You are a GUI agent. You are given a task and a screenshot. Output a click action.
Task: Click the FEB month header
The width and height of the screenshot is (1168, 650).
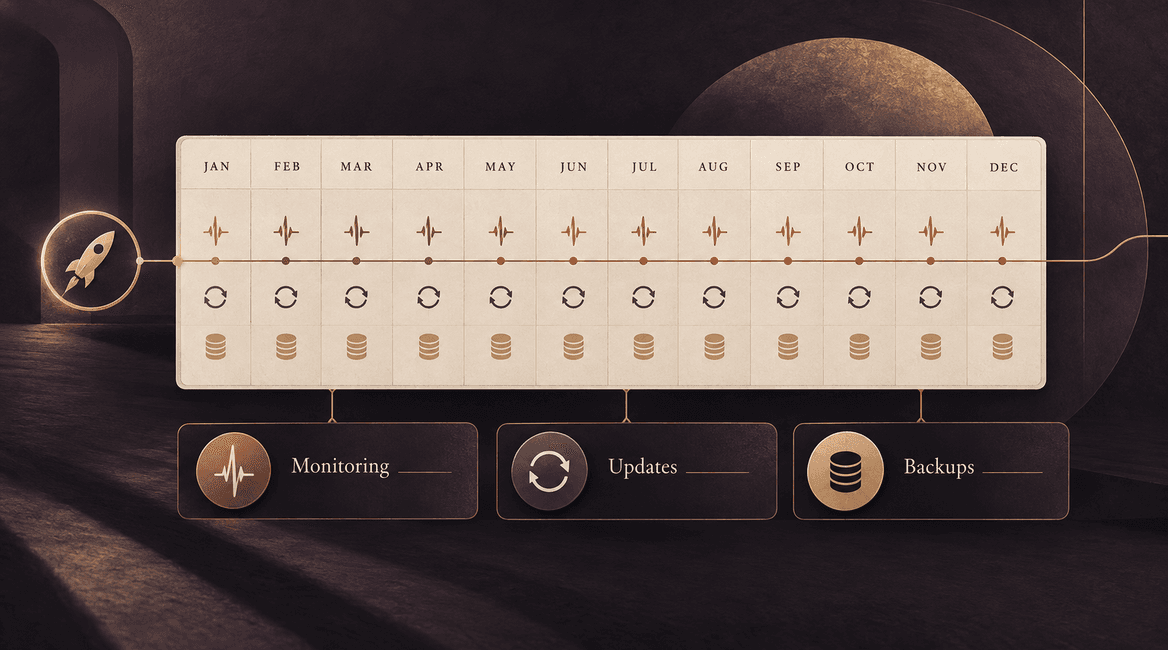coord(287,167)
